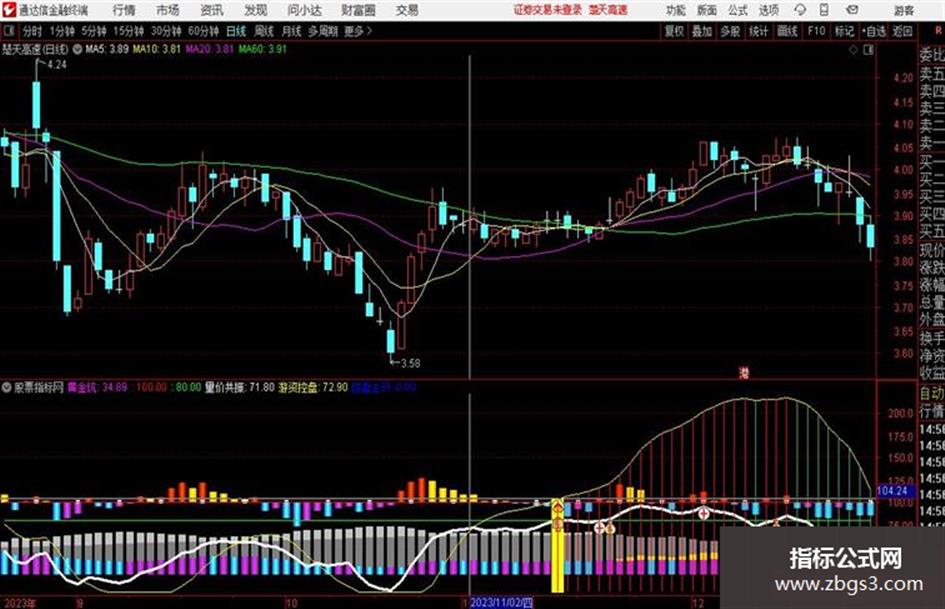945x609 pixels.
Task: Click the 4.24 high price annotation
Action: coord(57,65)
